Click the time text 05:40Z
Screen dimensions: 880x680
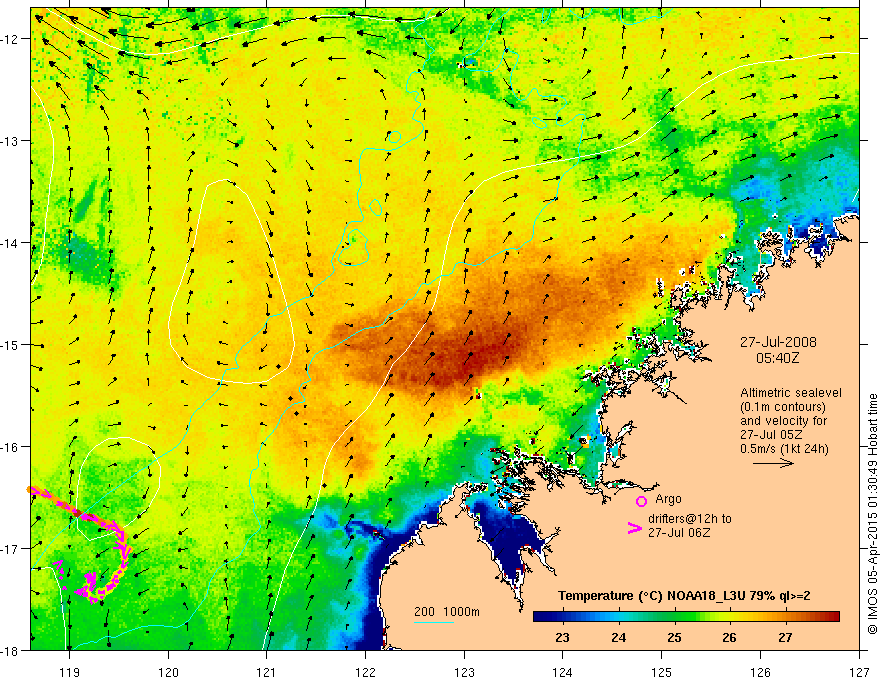pyautogui.click(x=777, y=358)
